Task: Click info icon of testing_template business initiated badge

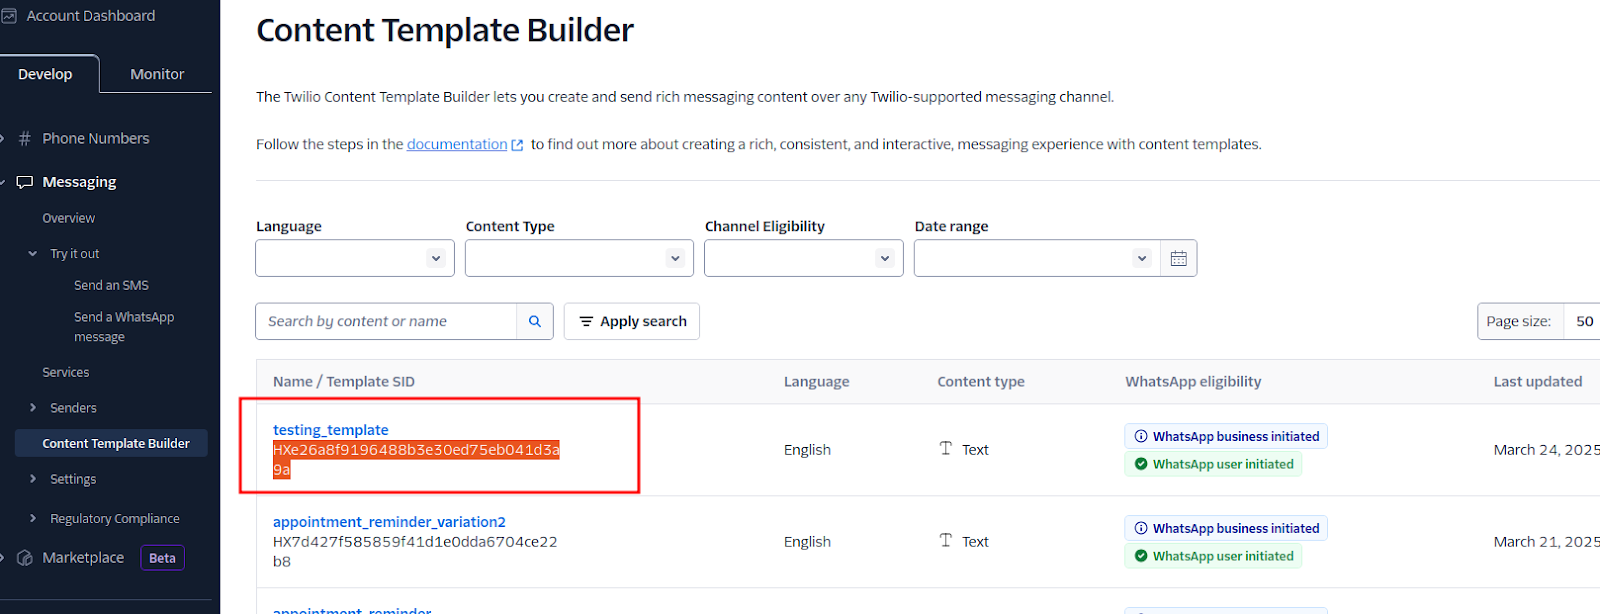Action: [1141, 436]
